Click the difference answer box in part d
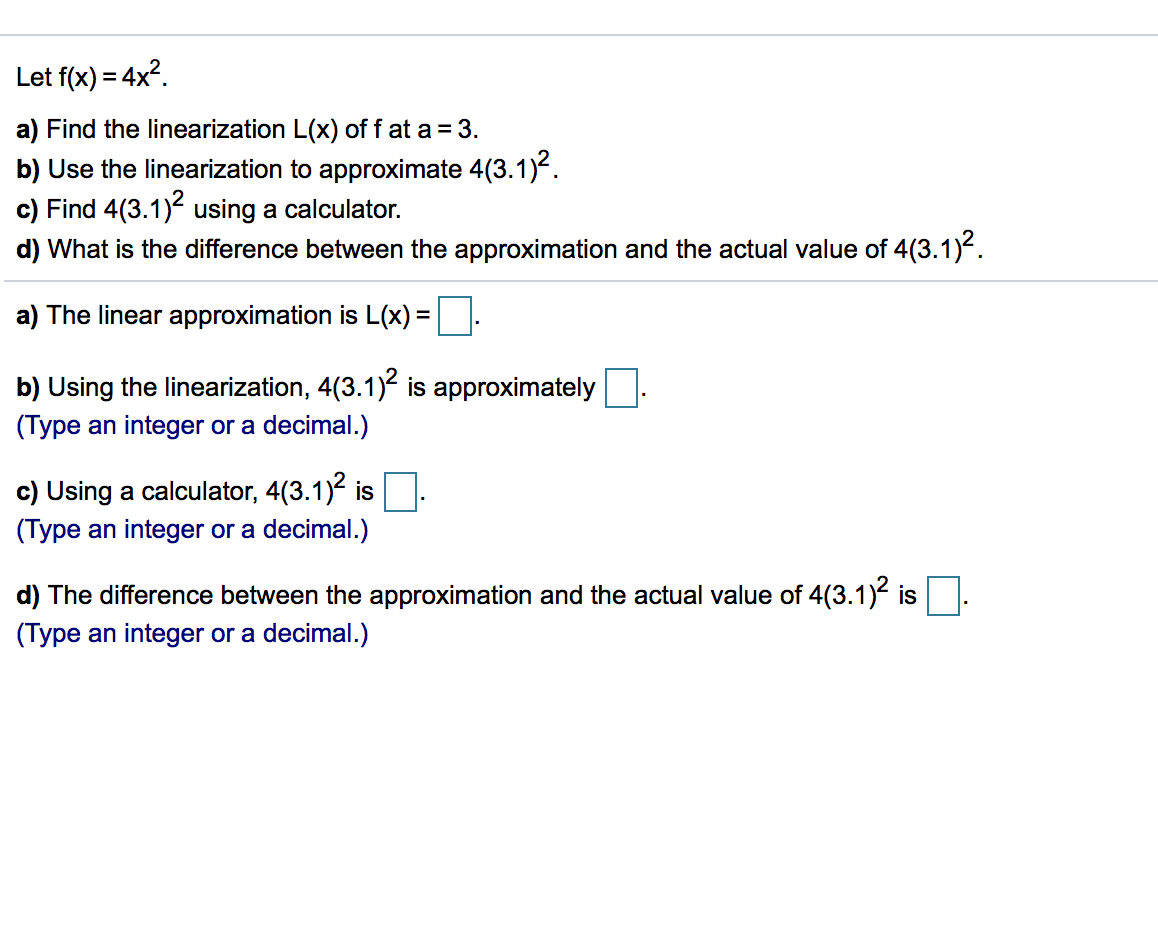 point(942,596)
